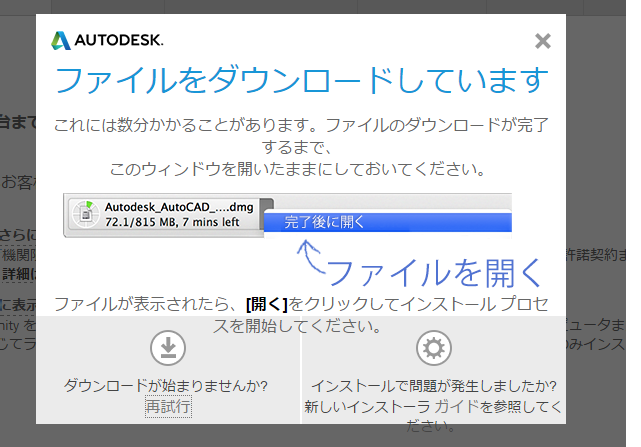
Task: Click the Autodesk logo
Action: pos(107,40)
